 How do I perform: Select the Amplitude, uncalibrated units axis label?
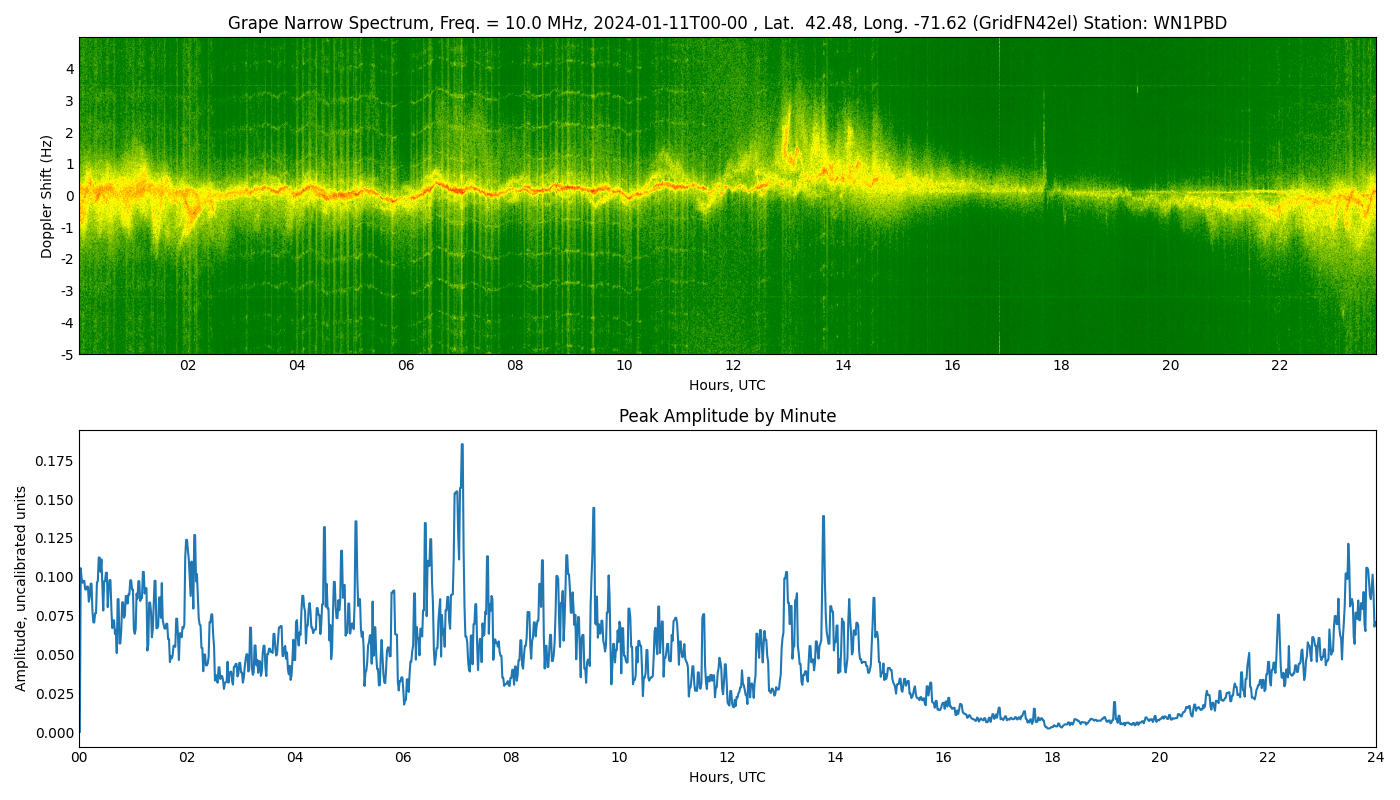click(x=21, y=588)
